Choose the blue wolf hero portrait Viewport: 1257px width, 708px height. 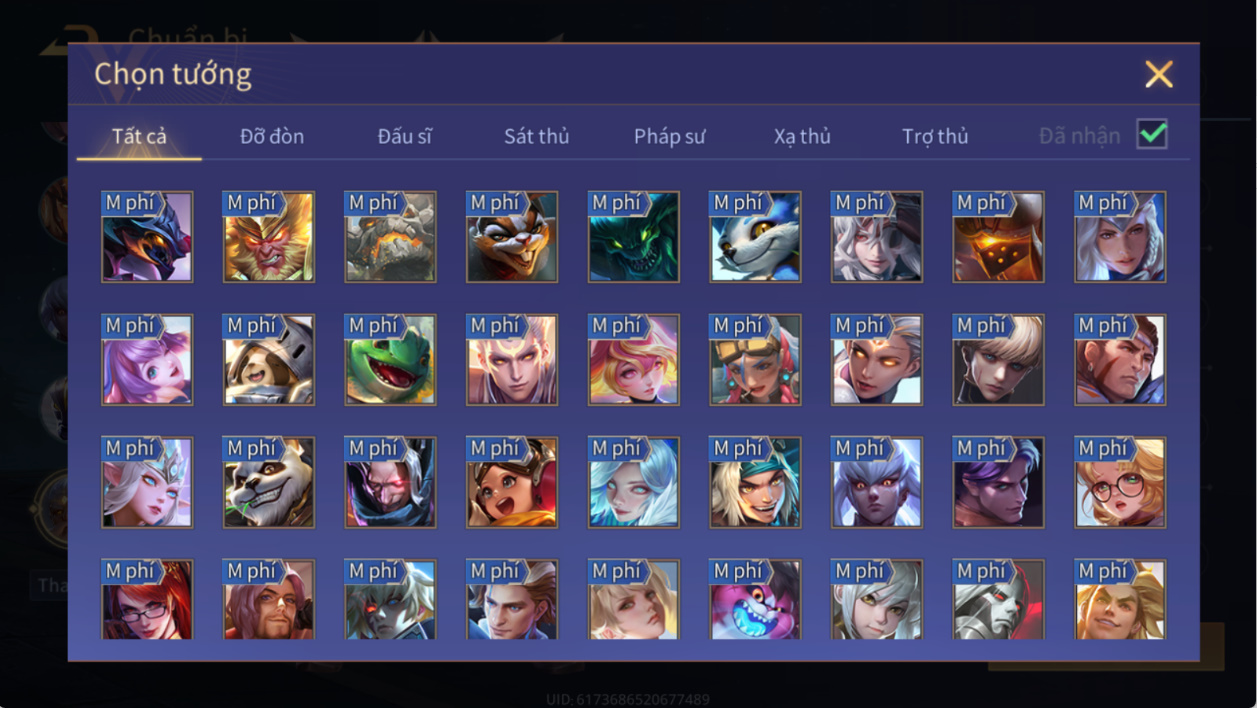[x=755, y=237]
